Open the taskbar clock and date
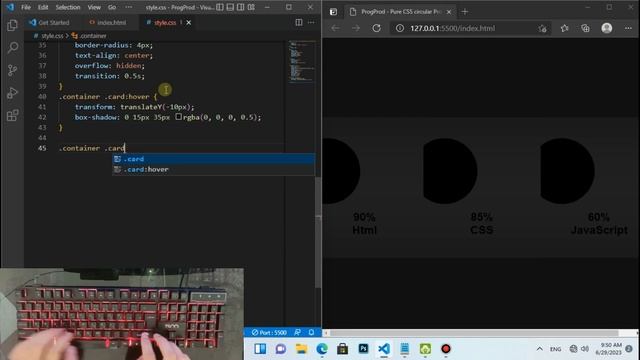The image size is (640, 360). pos(609,349)
